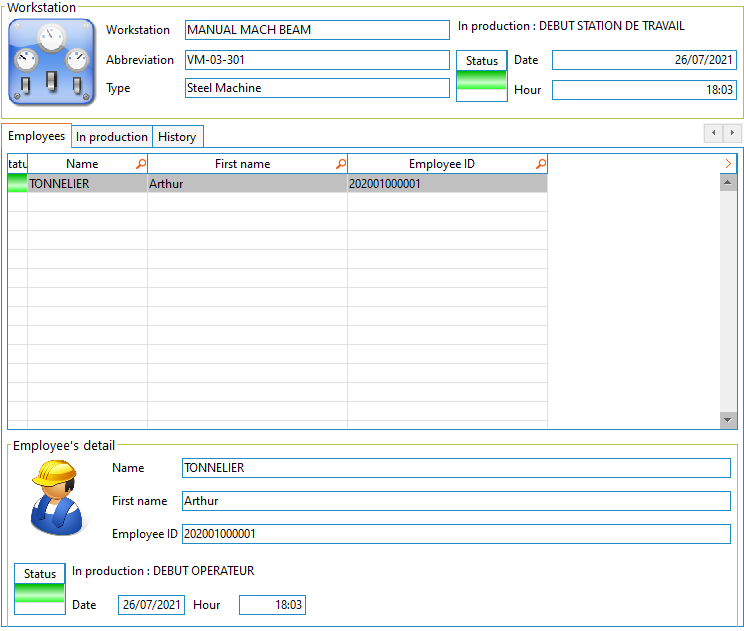
Task: Click the Employee ID column search icon
Action: point(540,164)
